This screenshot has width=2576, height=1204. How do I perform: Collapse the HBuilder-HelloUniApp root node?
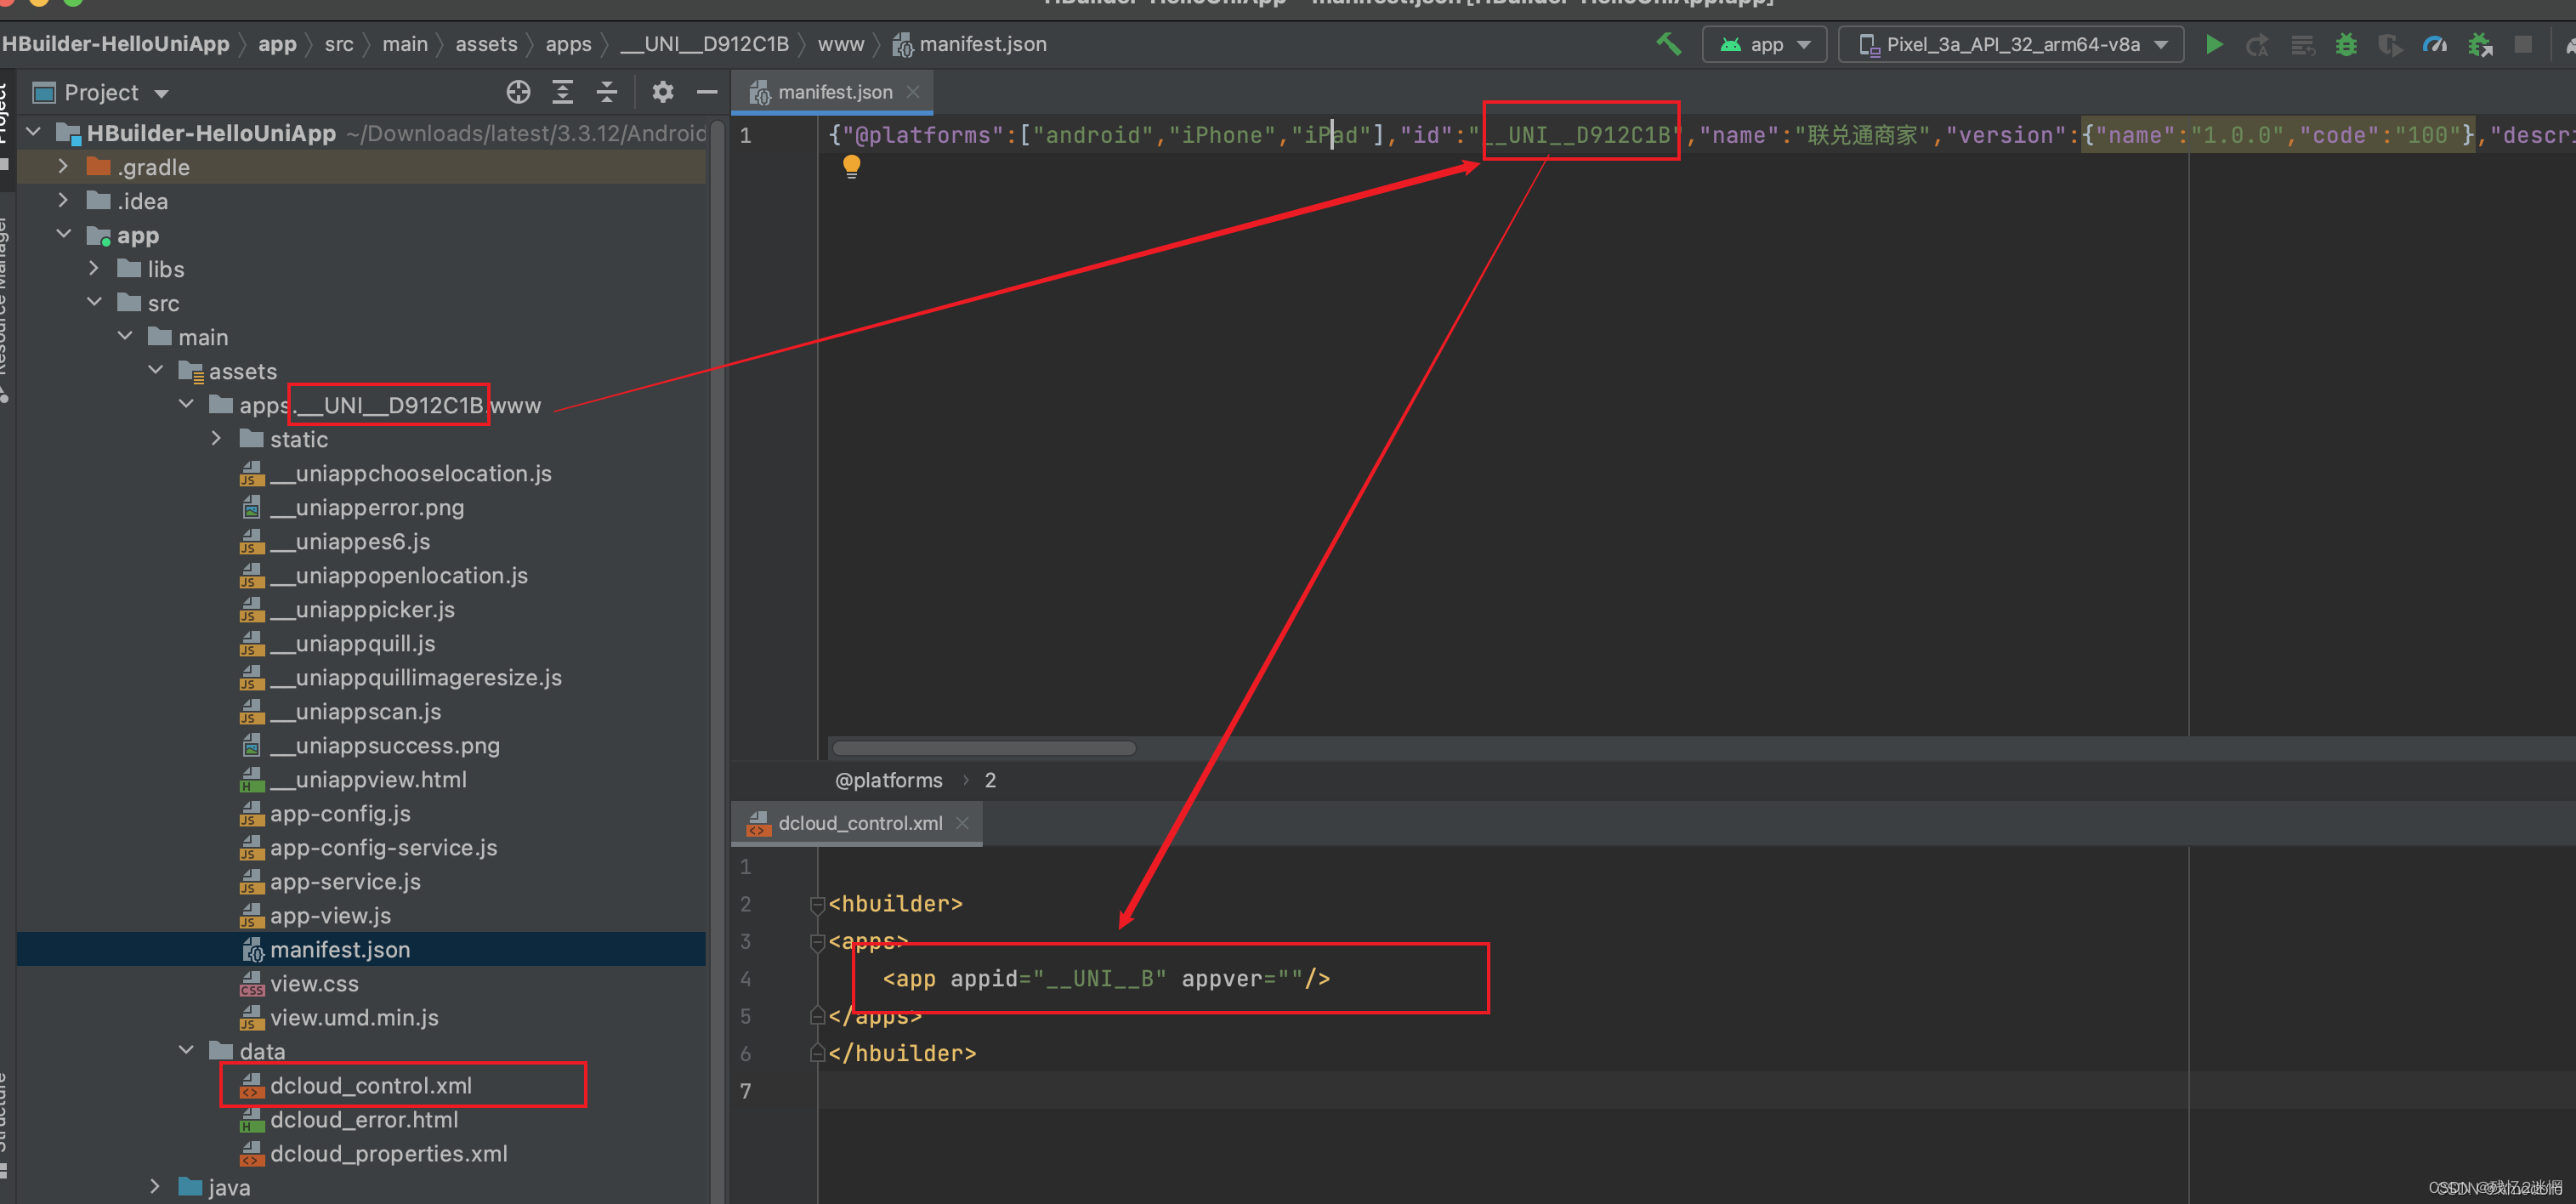pyautogui.click(x=33, y=132)
